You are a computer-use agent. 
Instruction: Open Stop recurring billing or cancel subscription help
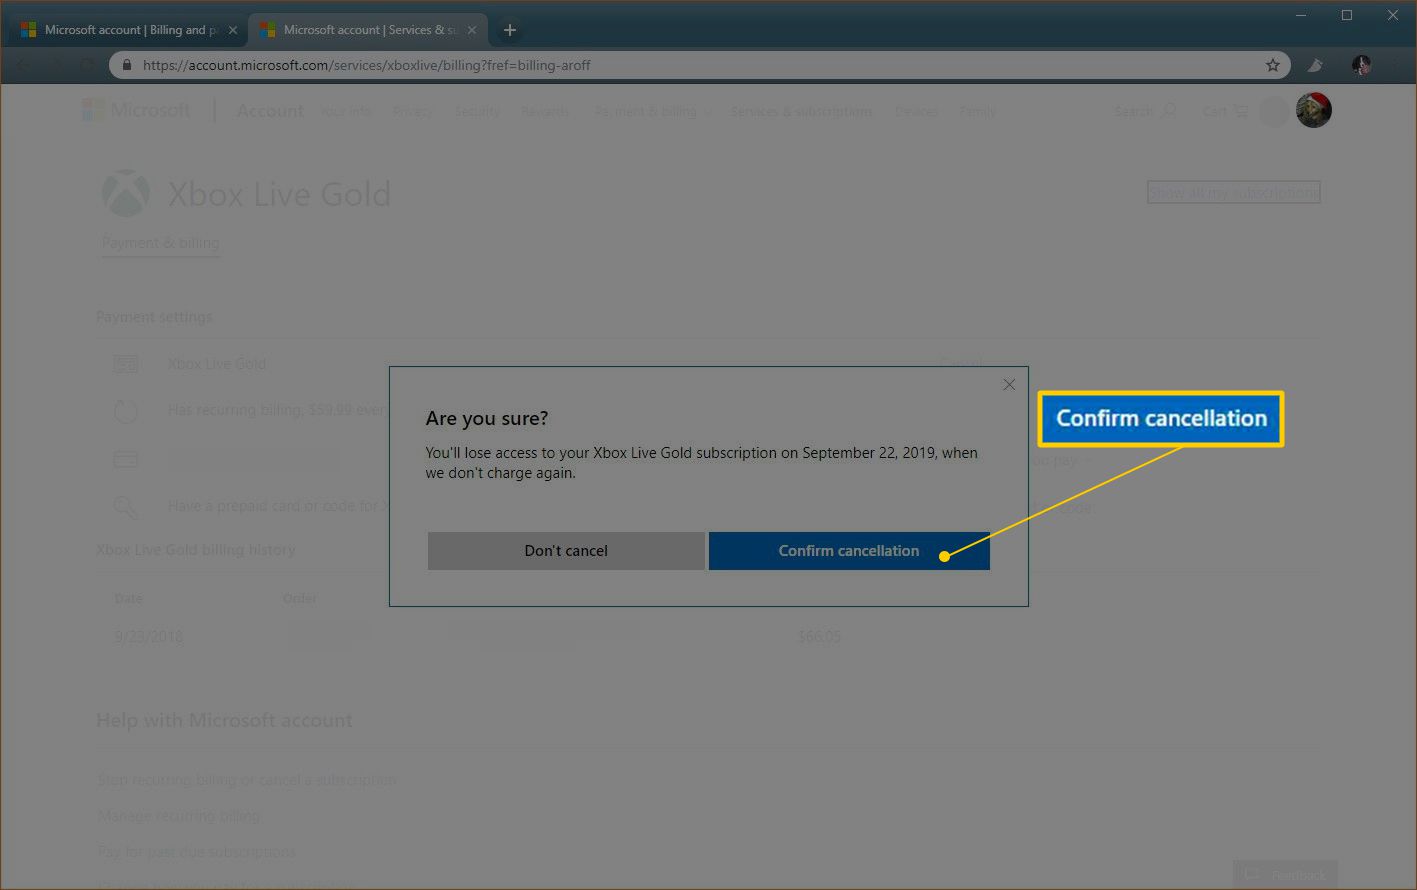[x=247, y=779]
